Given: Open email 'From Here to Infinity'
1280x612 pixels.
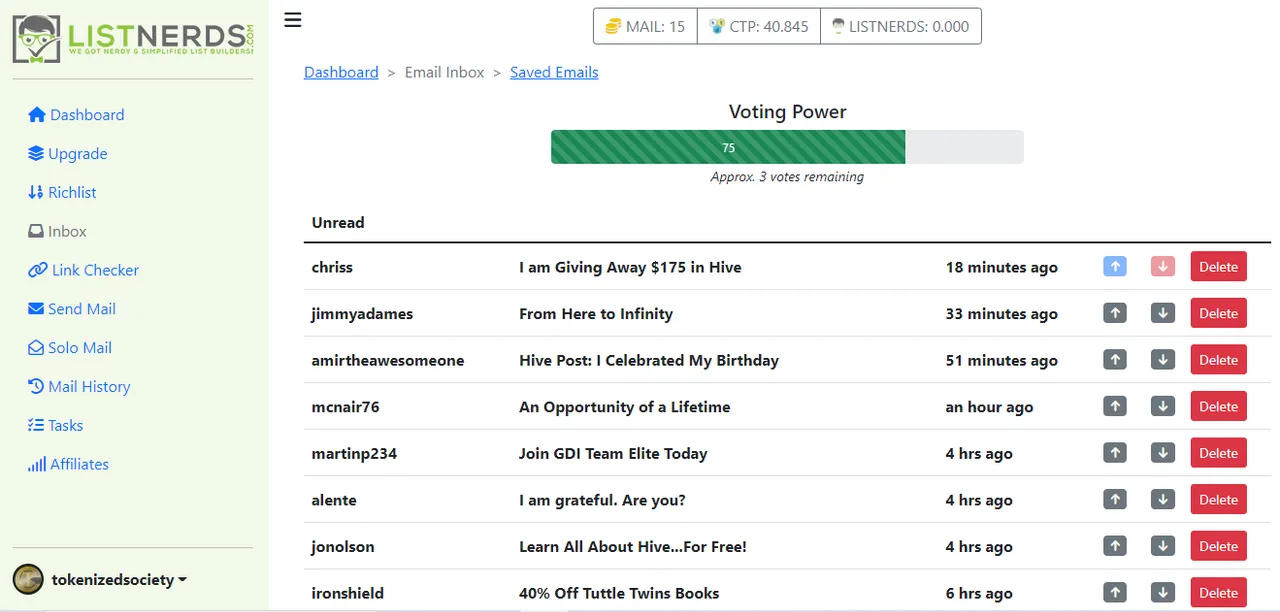Looking at the screenshot, I should 596,314.
